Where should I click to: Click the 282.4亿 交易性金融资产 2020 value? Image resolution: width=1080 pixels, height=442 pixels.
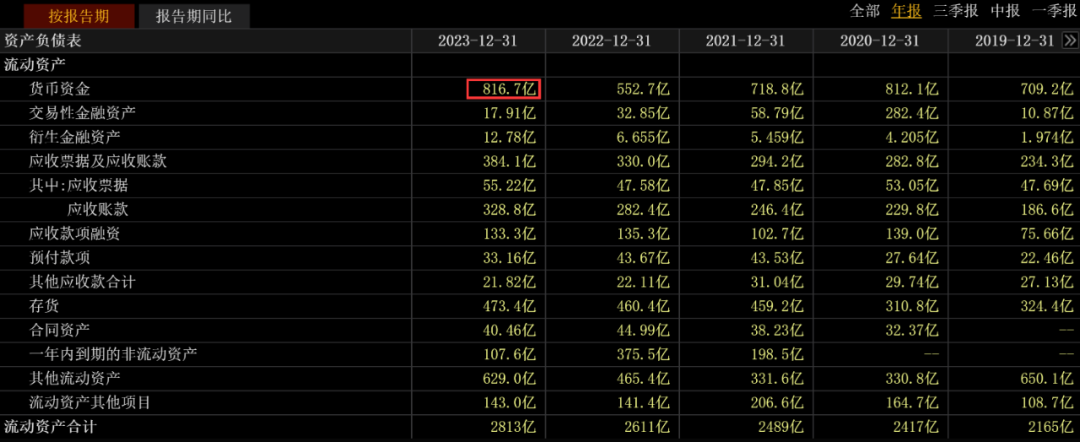(x=911, y=114)
